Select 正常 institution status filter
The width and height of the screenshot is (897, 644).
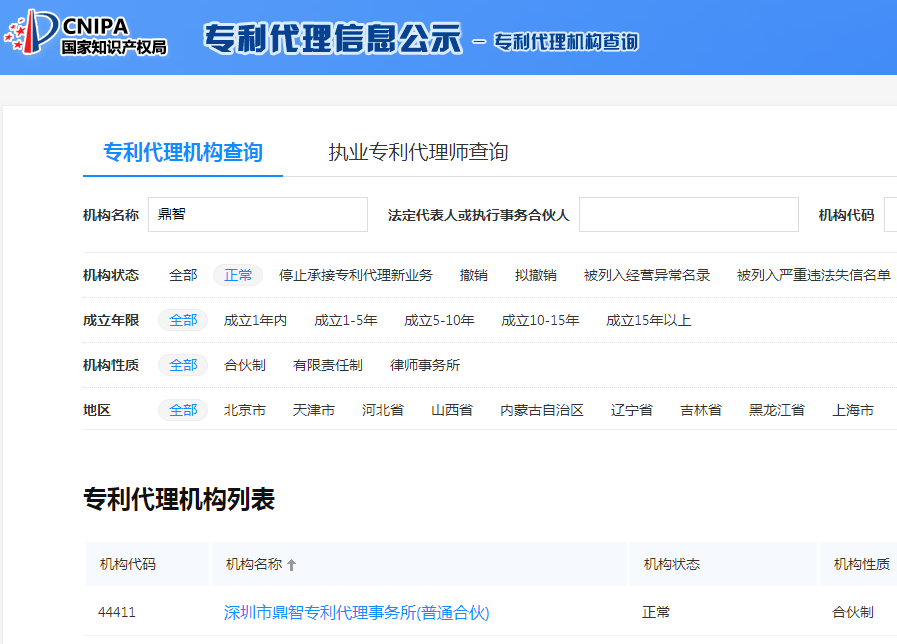tap(238, 275)
